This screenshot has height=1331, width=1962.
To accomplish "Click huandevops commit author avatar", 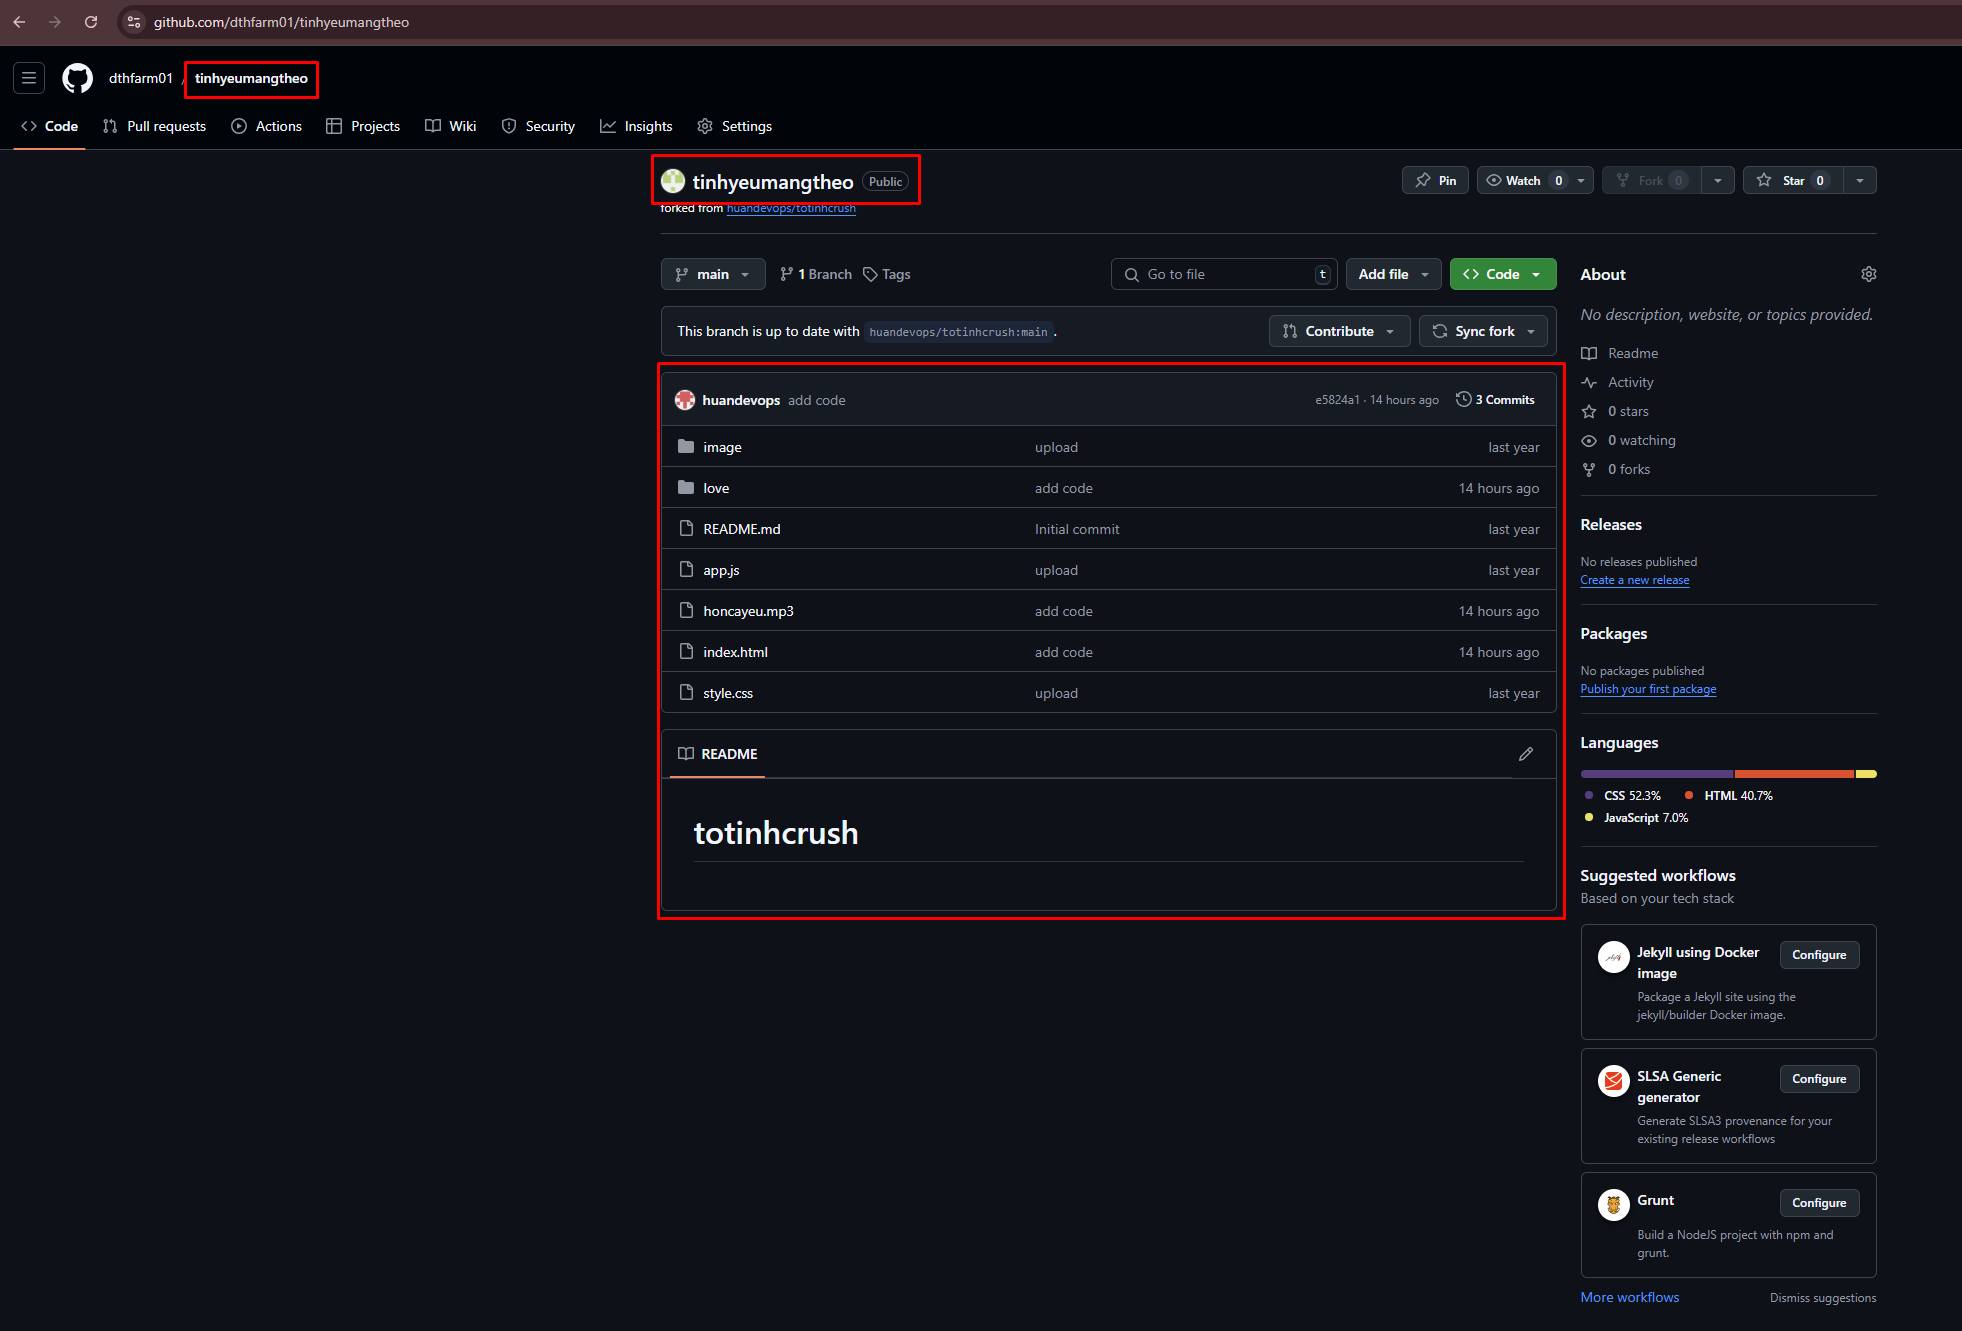I will click(x=685, y=400).
